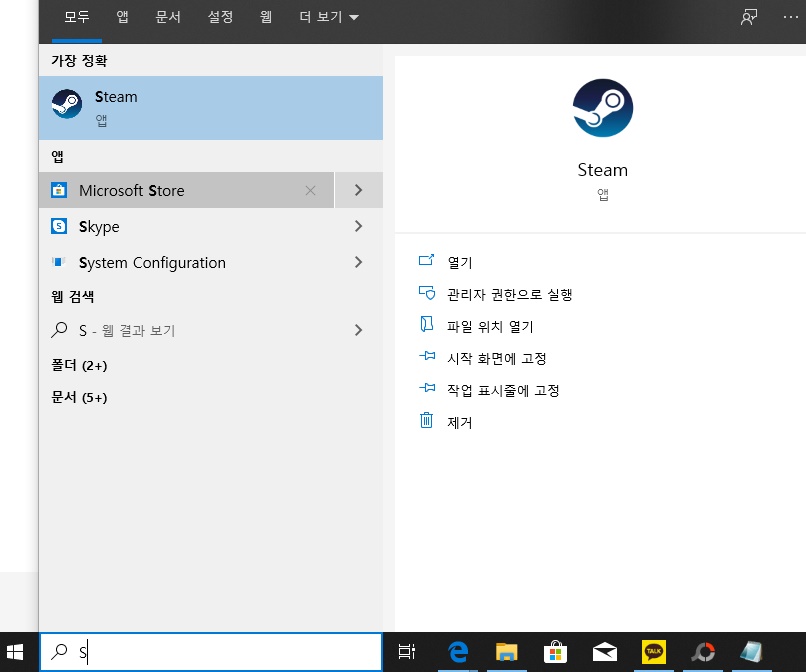This screenshot has width=806, height=672.
Task: Choose 파일 위치 열기 action
Action: coord(490,326)
